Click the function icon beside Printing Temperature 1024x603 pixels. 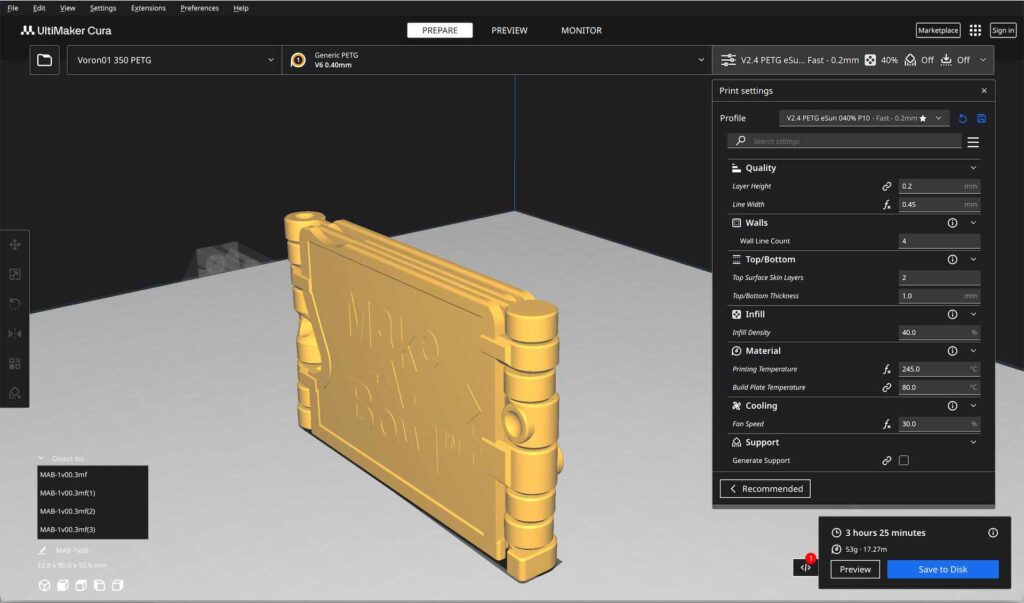tap(887, 369)
